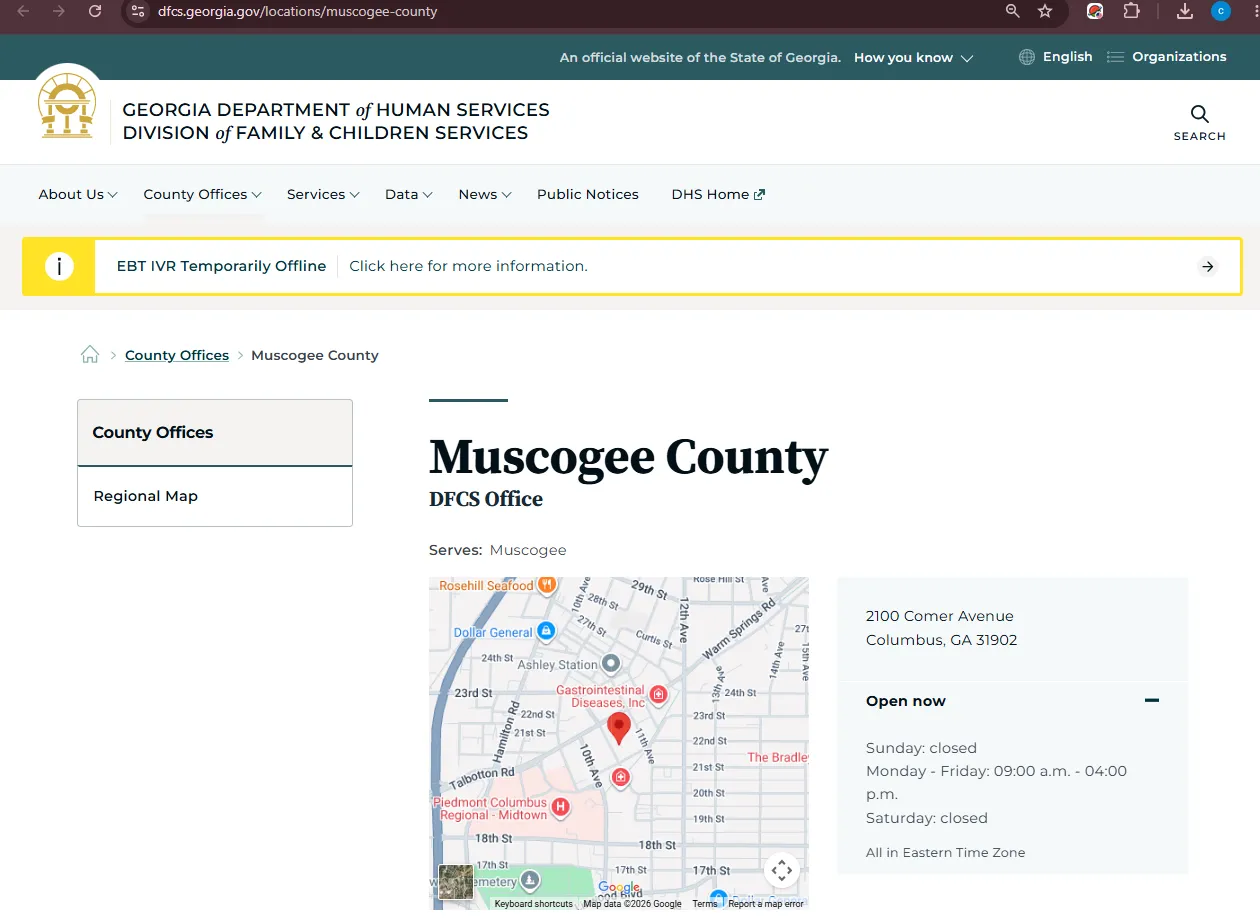Click the Georgia state seal logo
Image resolution: width=1260 pixels, height=919 pixels.
point(67,106)
